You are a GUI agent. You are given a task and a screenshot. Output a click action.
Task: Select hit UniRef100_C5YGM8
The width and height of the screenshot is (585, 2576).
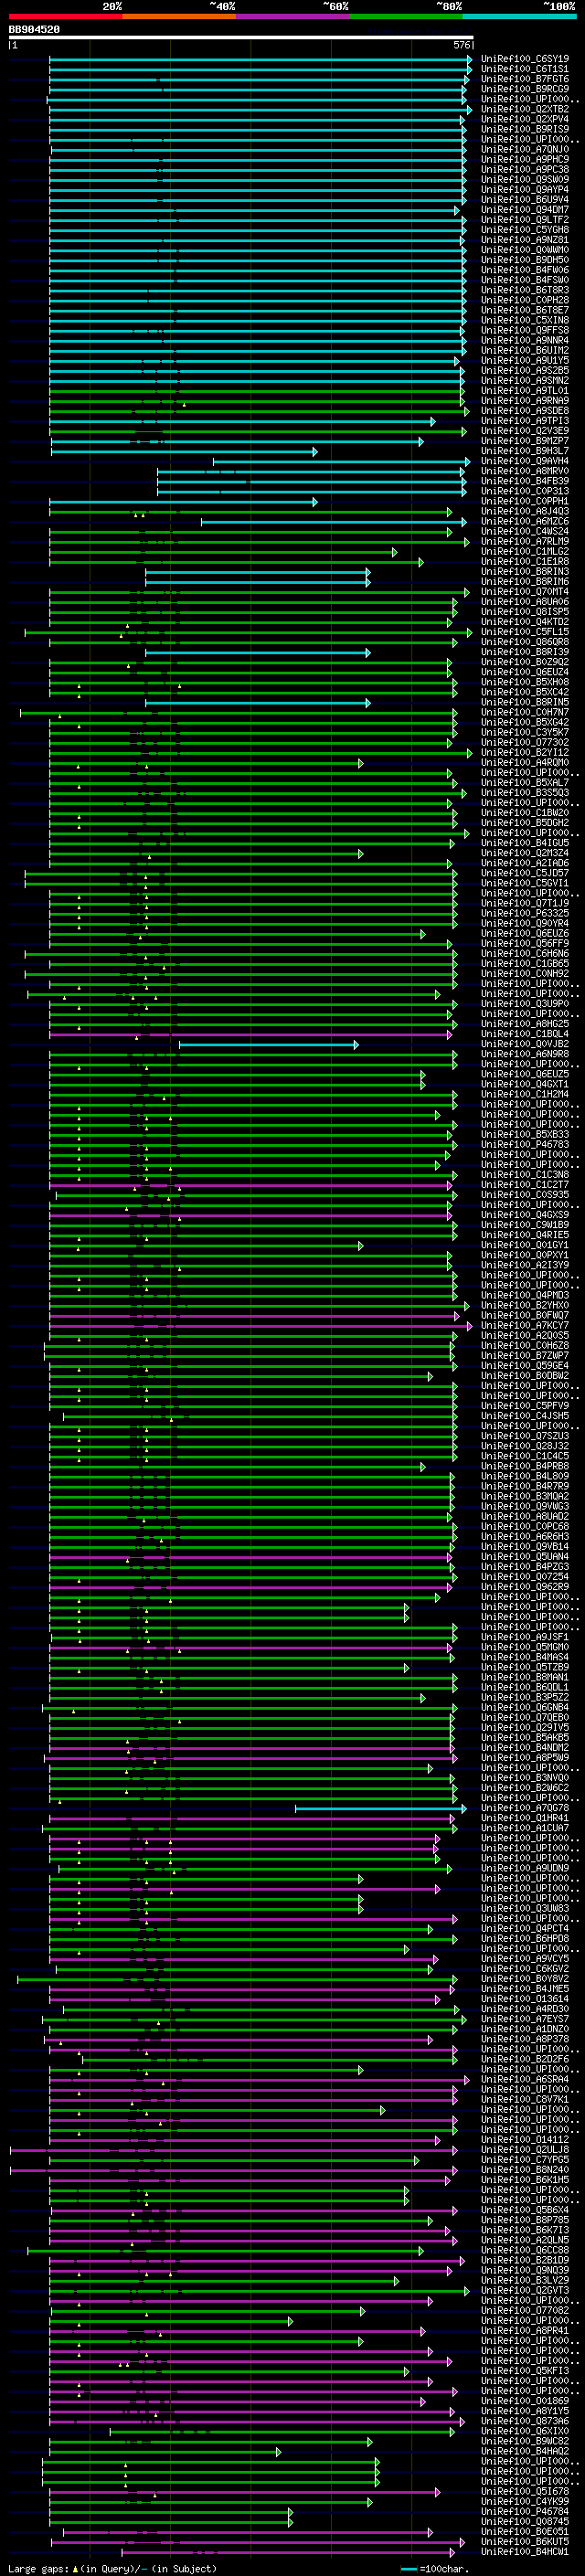[x=525, y=230]
